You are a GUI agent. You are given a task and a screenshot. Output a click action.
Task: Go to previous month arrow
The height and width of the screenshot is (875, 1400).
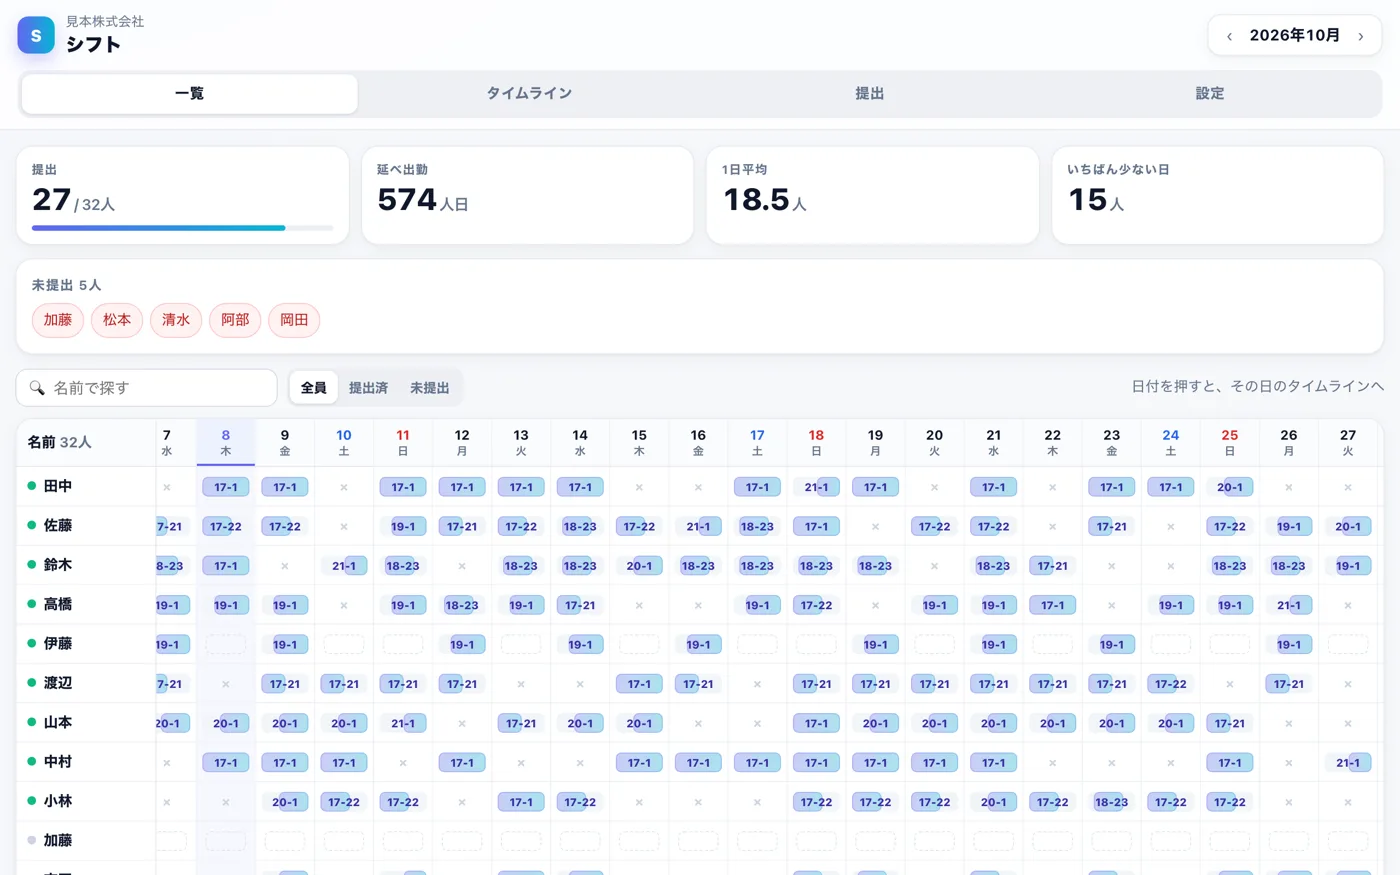1229,36
